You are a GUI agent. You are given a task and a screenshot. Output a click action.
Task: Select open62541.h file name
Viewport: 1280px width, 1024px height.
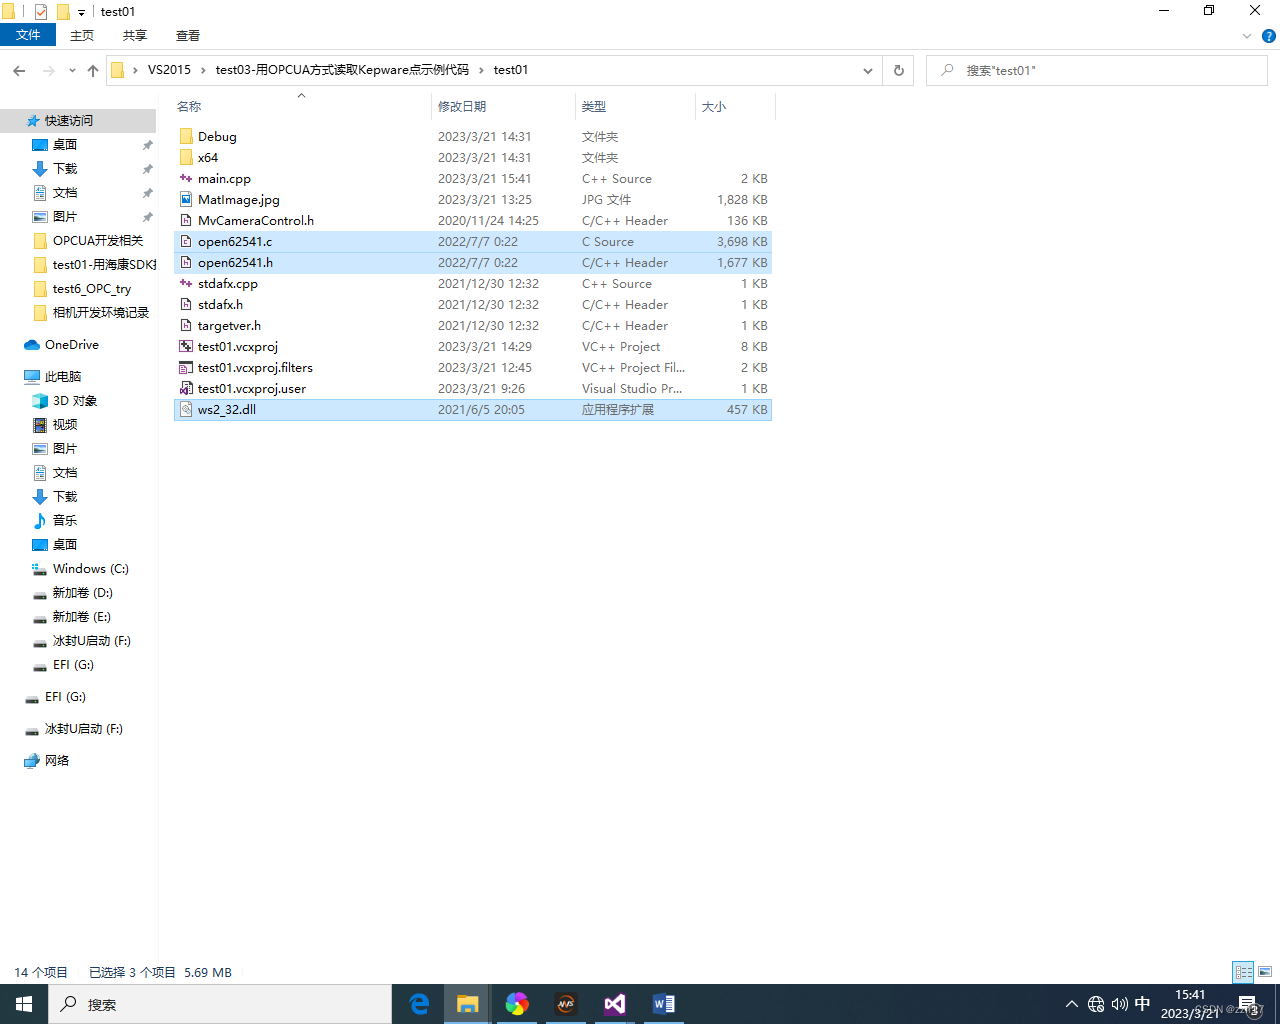tap(235, 263)
